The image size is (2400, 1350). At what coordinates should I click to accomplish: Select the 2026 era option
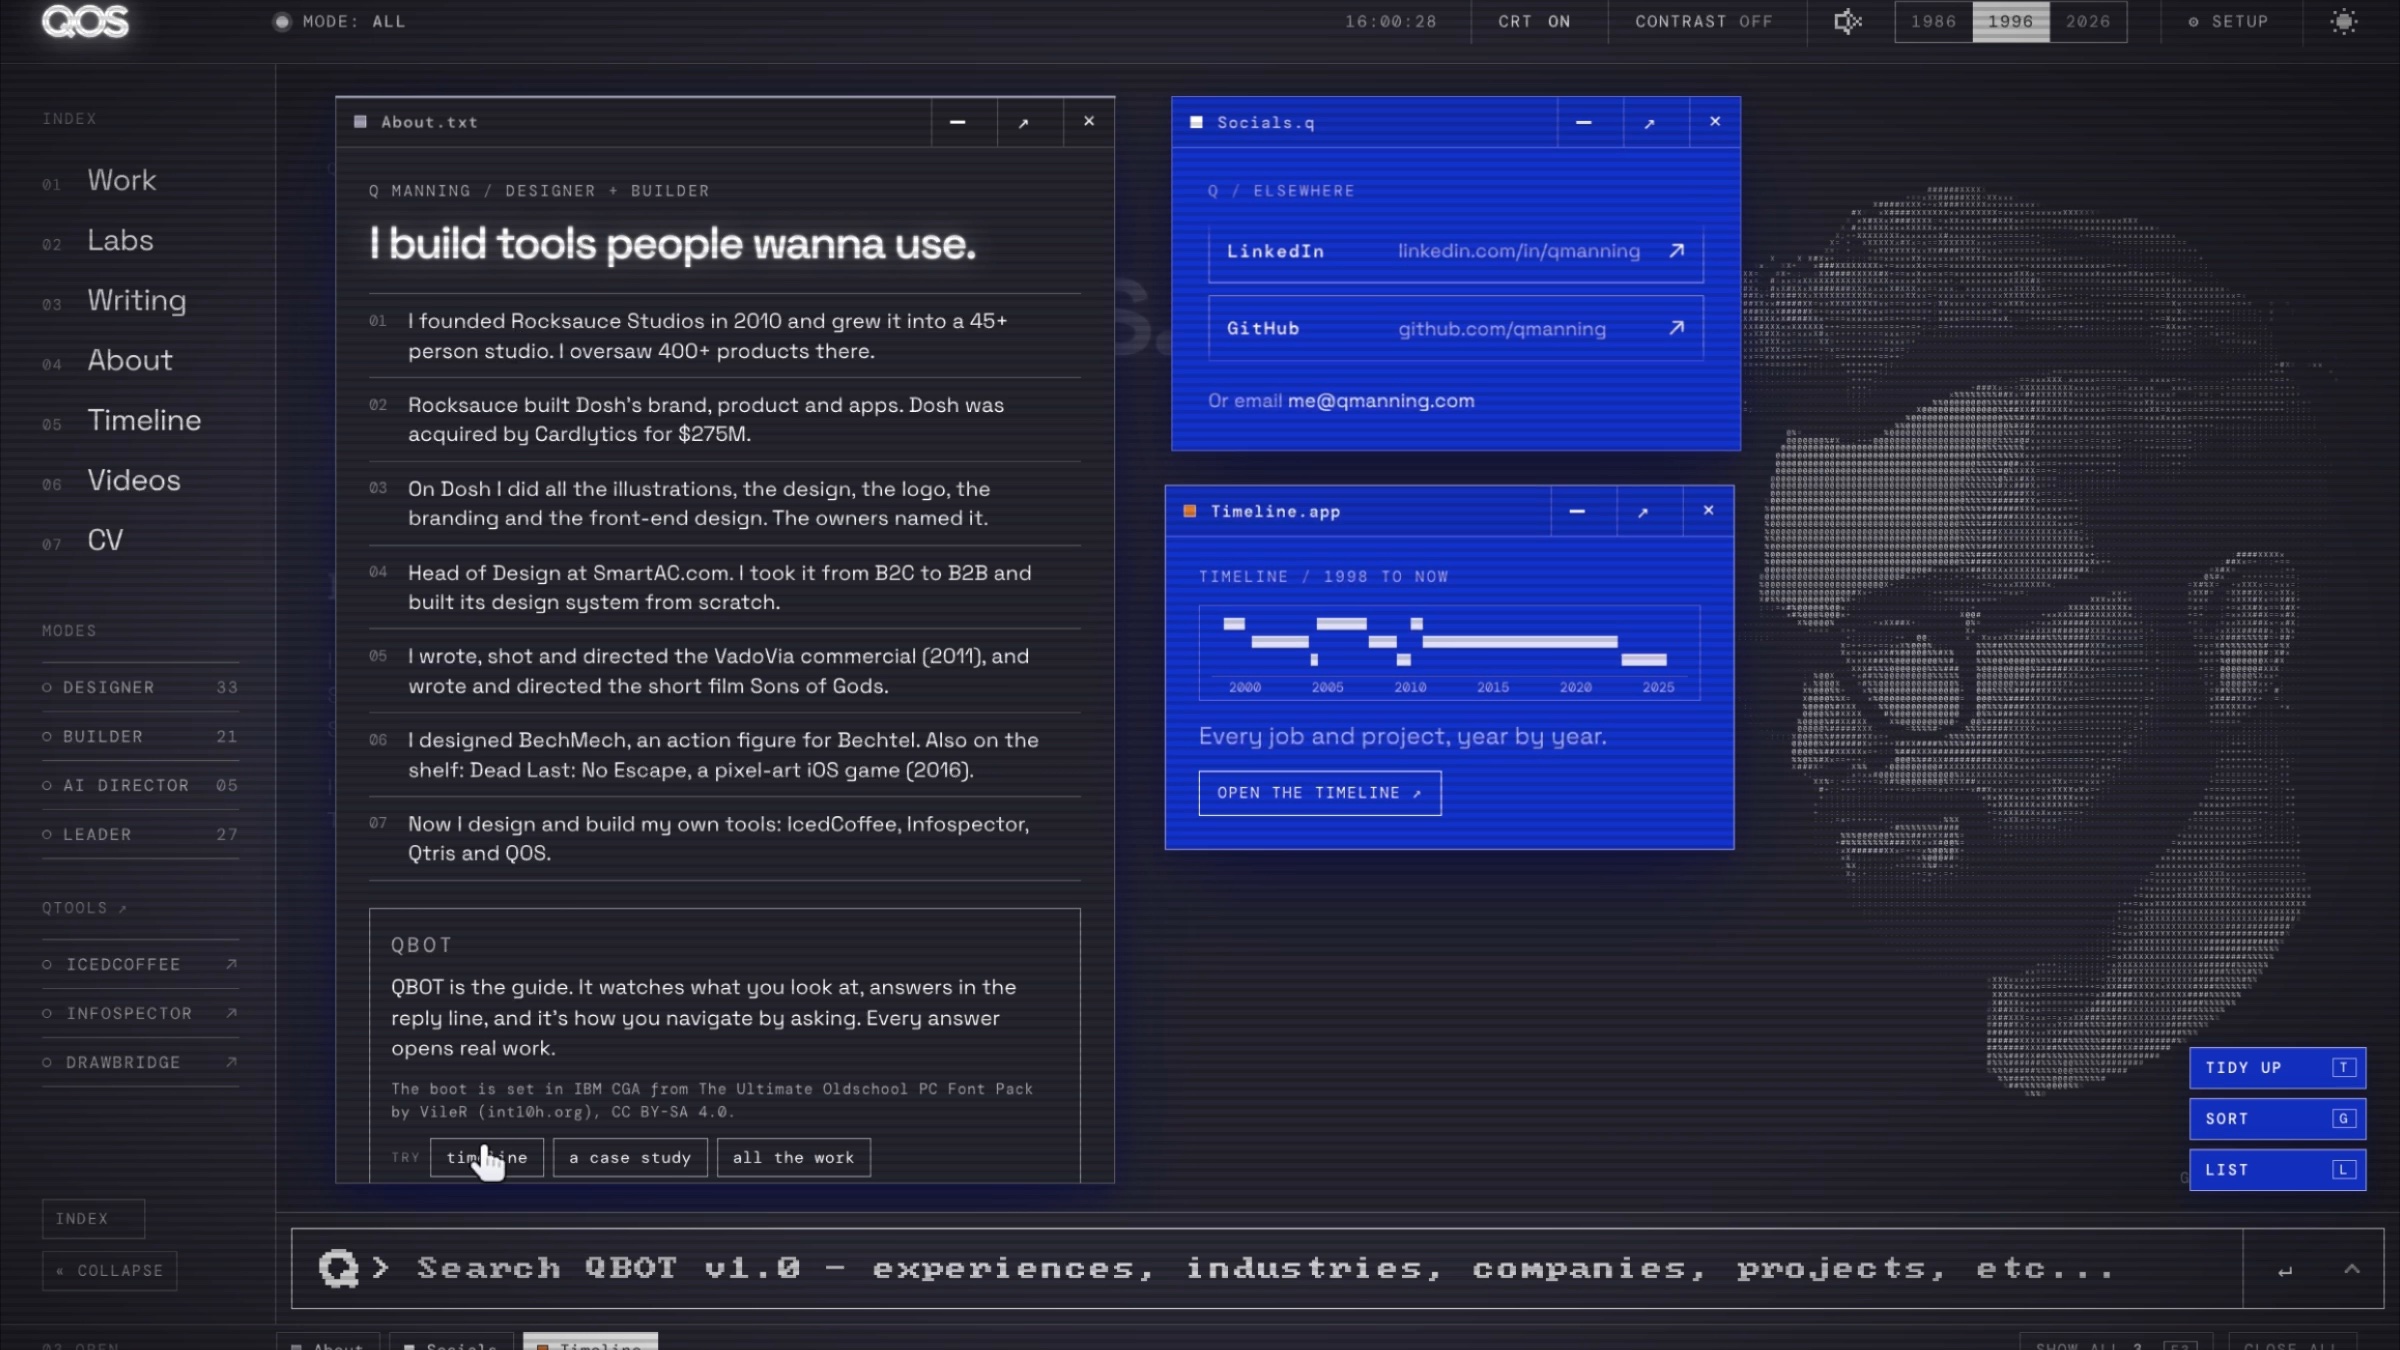coord(2088,21)
